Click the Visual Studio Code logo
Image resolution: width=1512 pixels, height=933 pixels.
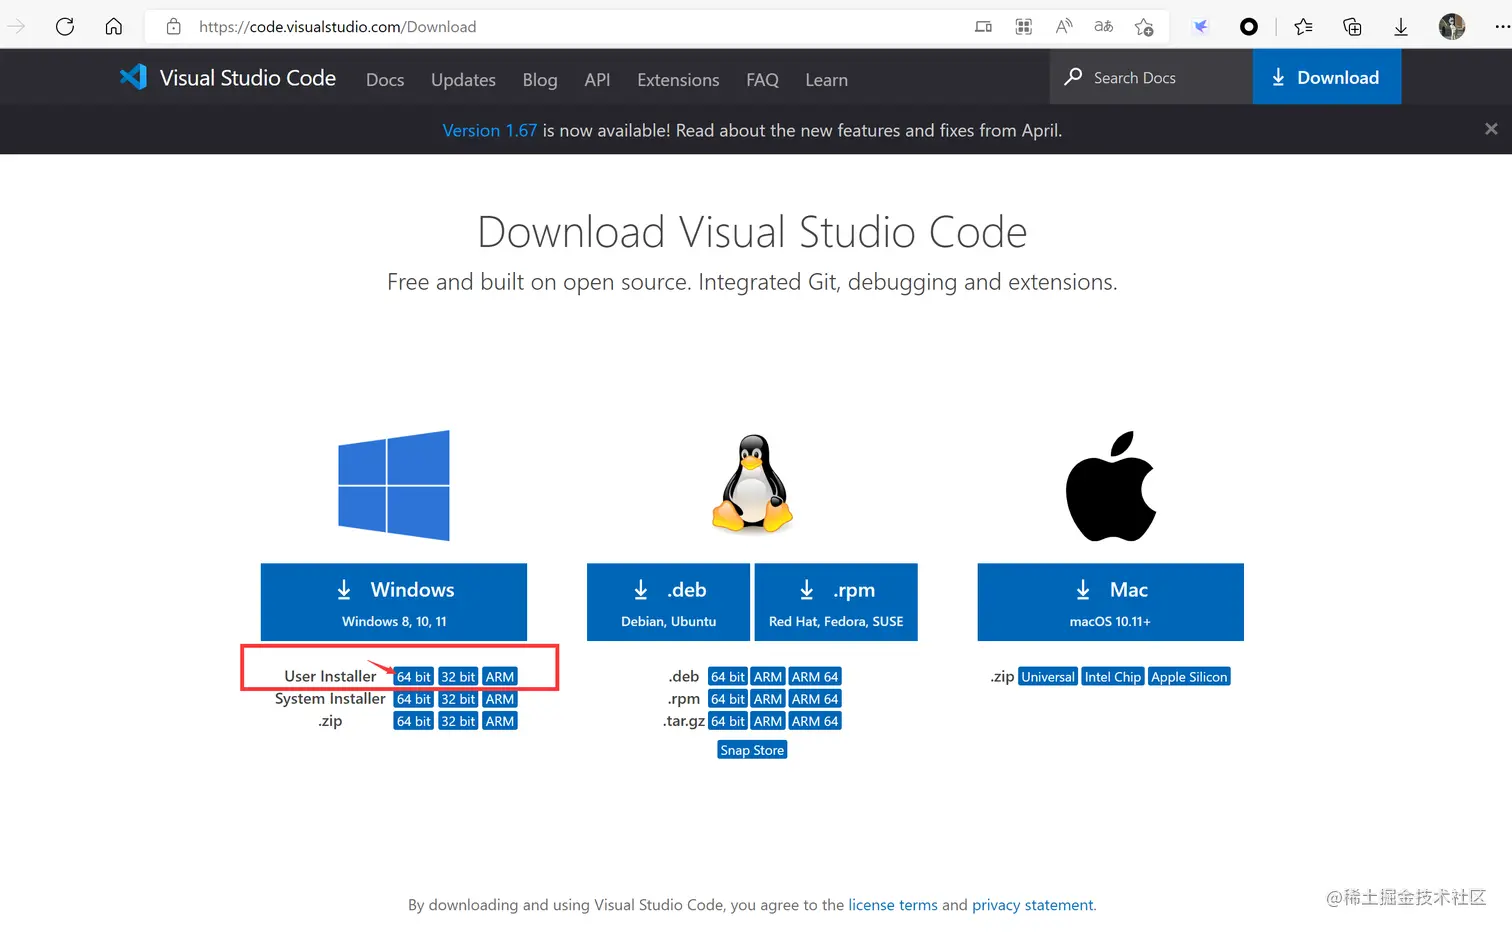[133, 77]
